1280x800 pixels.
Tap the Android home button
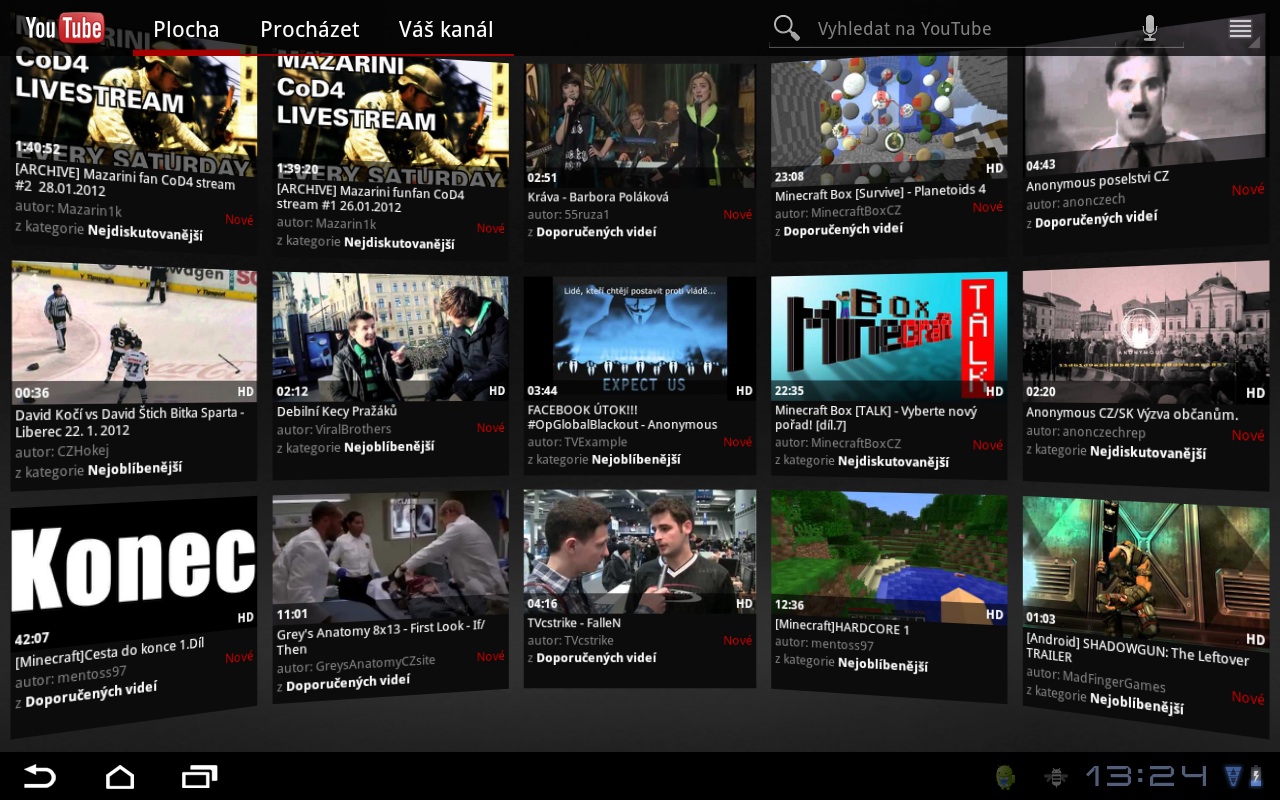120,776
